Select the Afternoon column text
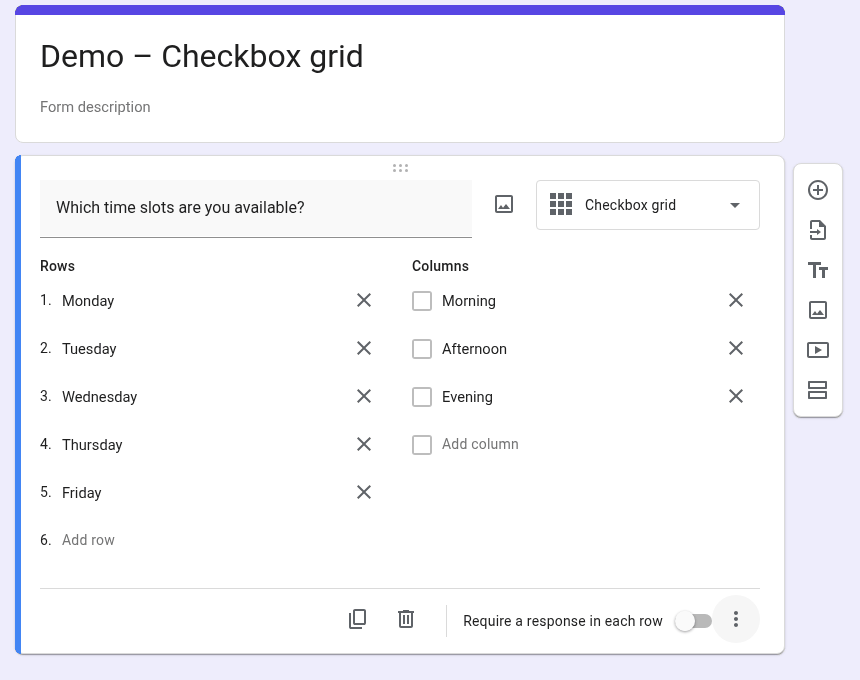The image size is (860, 680). click(x=474, y=349)
